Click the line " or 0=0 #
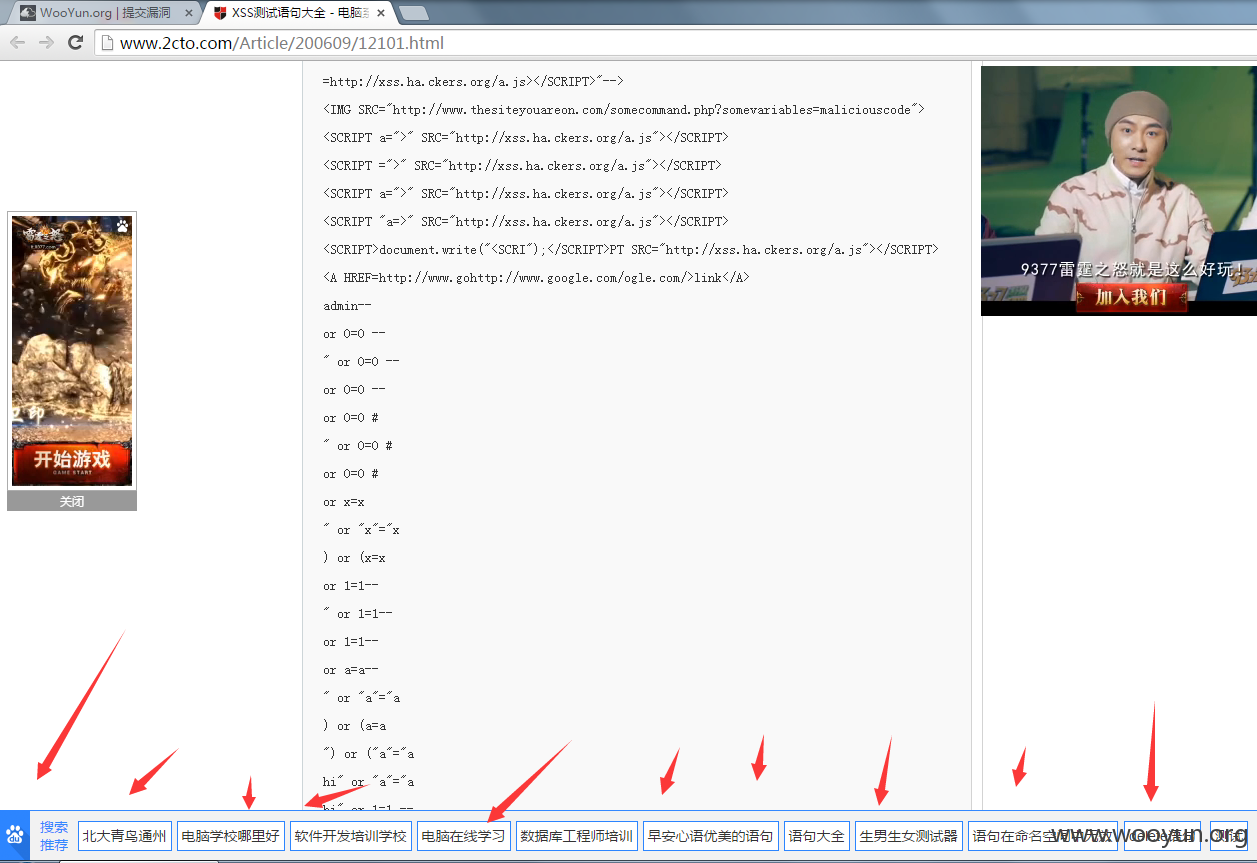Viewport: 1257px width, 863px height. point(358,446)
